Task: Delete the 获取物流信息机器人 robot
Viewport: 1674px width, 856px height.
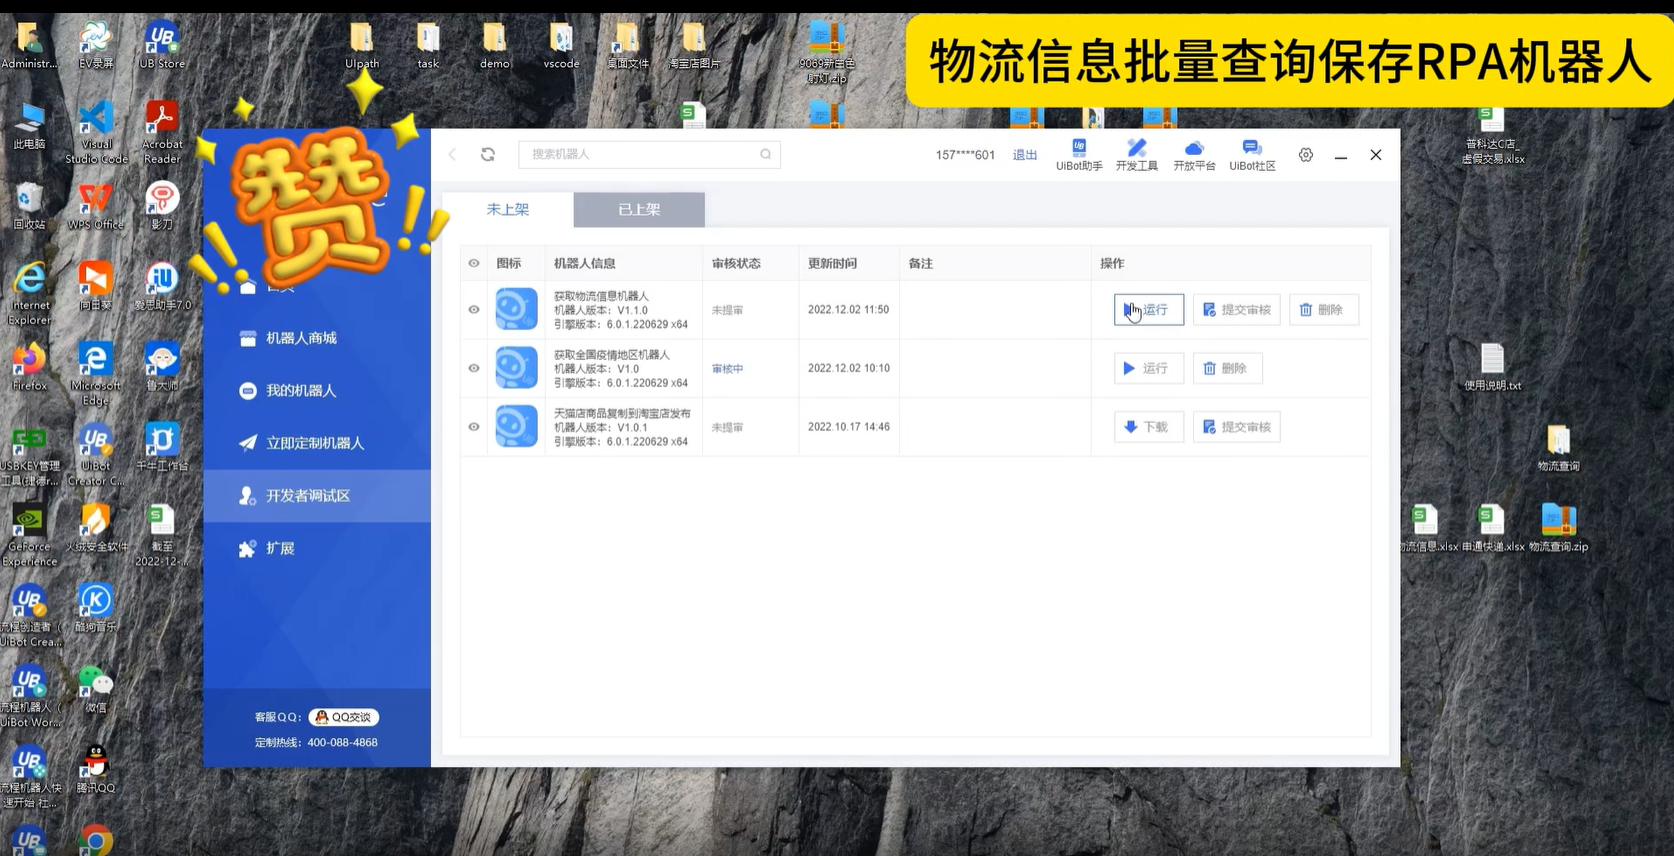Action: 1323,310
